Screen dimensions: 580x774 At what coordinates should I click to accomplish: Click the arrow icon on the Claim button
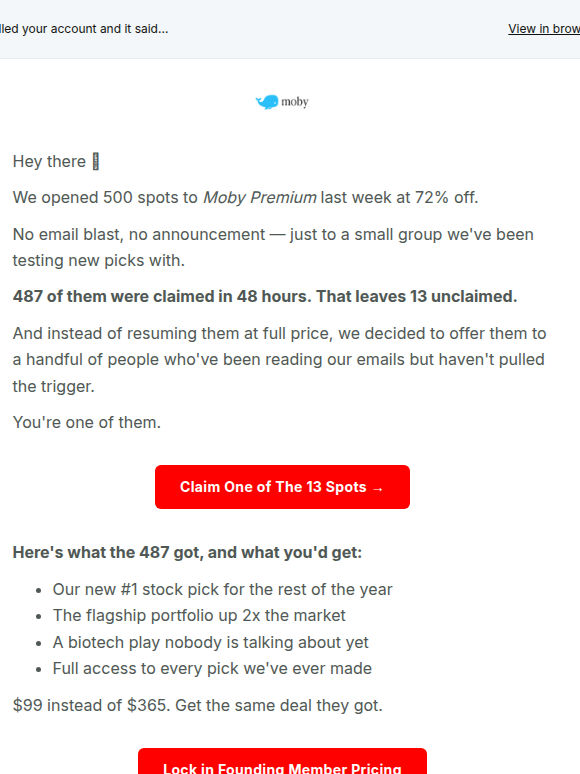click(x=378, y=488)
